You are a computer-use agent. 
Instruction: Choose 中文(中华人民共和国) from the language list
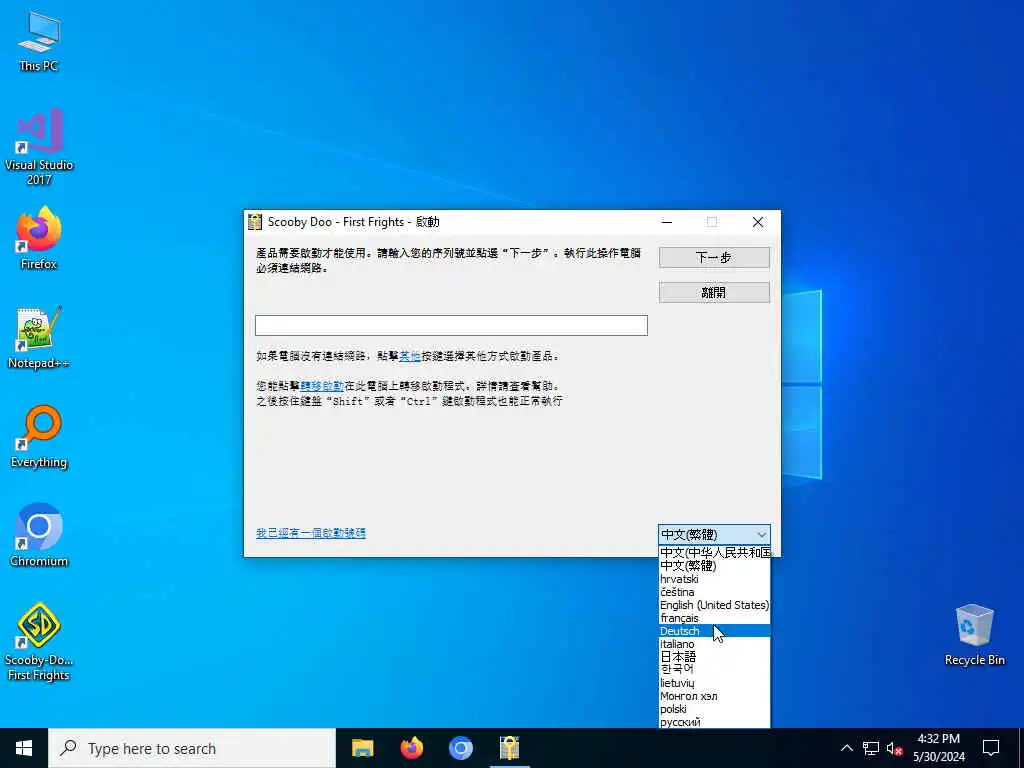pos(714,552)
